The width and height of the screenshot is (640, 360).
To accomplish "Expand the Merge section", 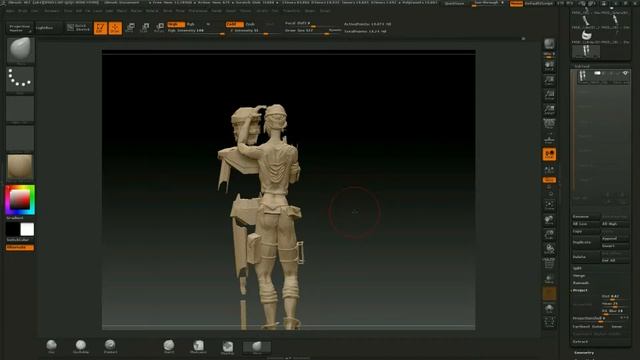I will click(x=579, y=276).
